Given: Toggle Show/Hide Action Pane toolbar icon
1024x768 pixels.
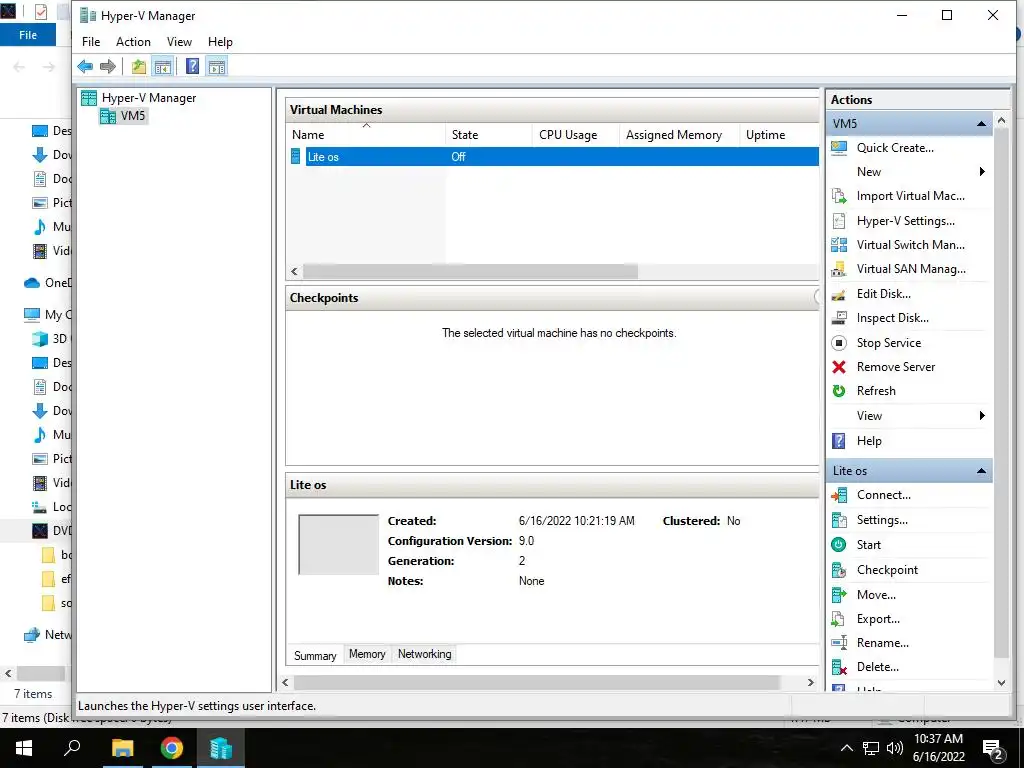Looking at the screenshot, I should 217,66.
